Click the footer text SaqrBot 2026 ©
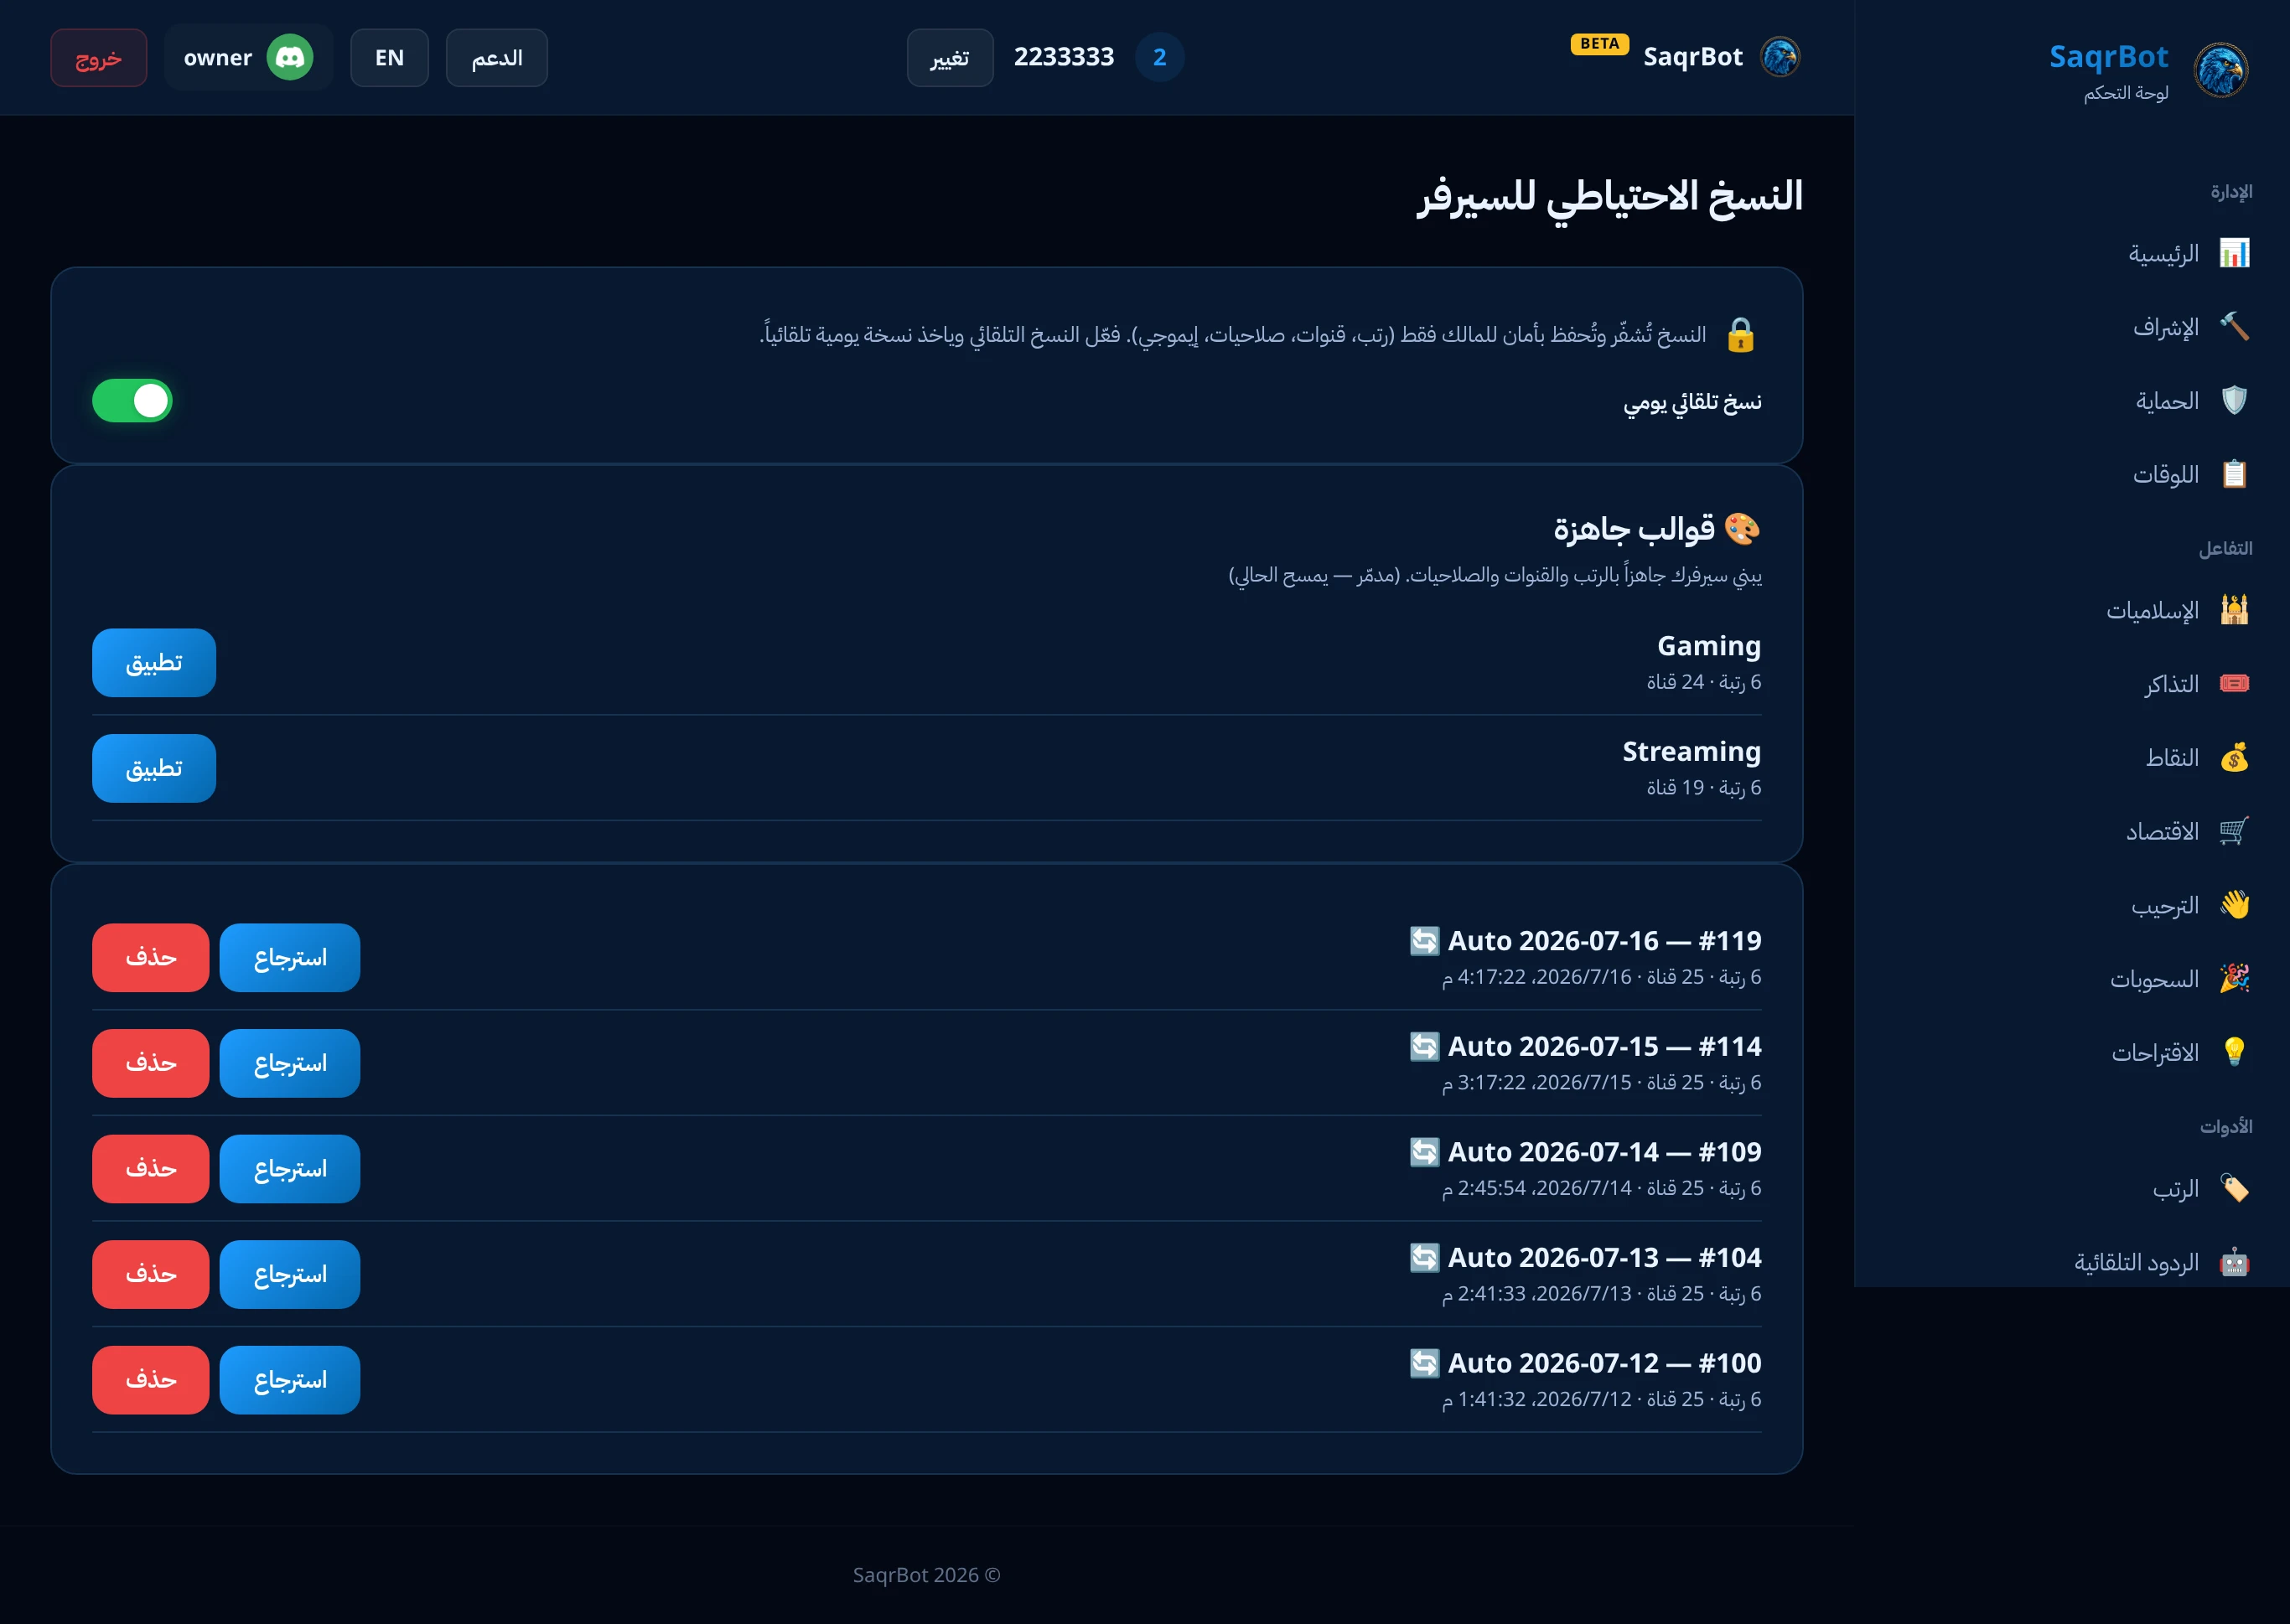This screenshot has height=1624, width=2290. point(927,1575)
